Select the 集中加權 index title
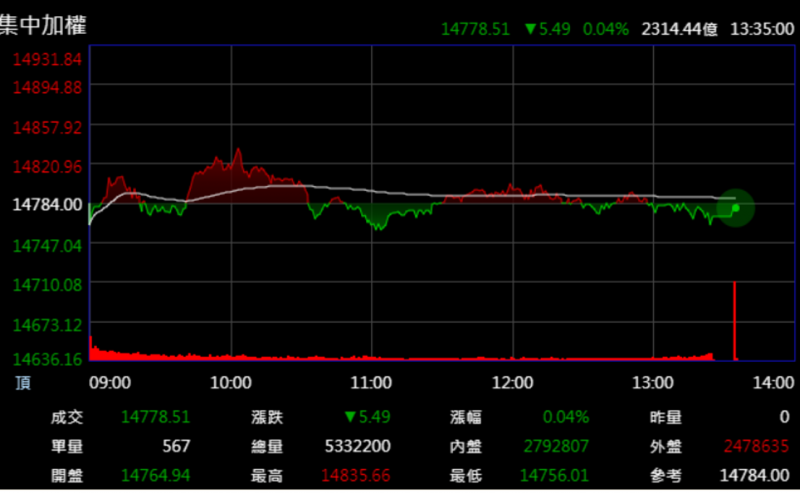800x493 pixels. [x=44, y=26]
